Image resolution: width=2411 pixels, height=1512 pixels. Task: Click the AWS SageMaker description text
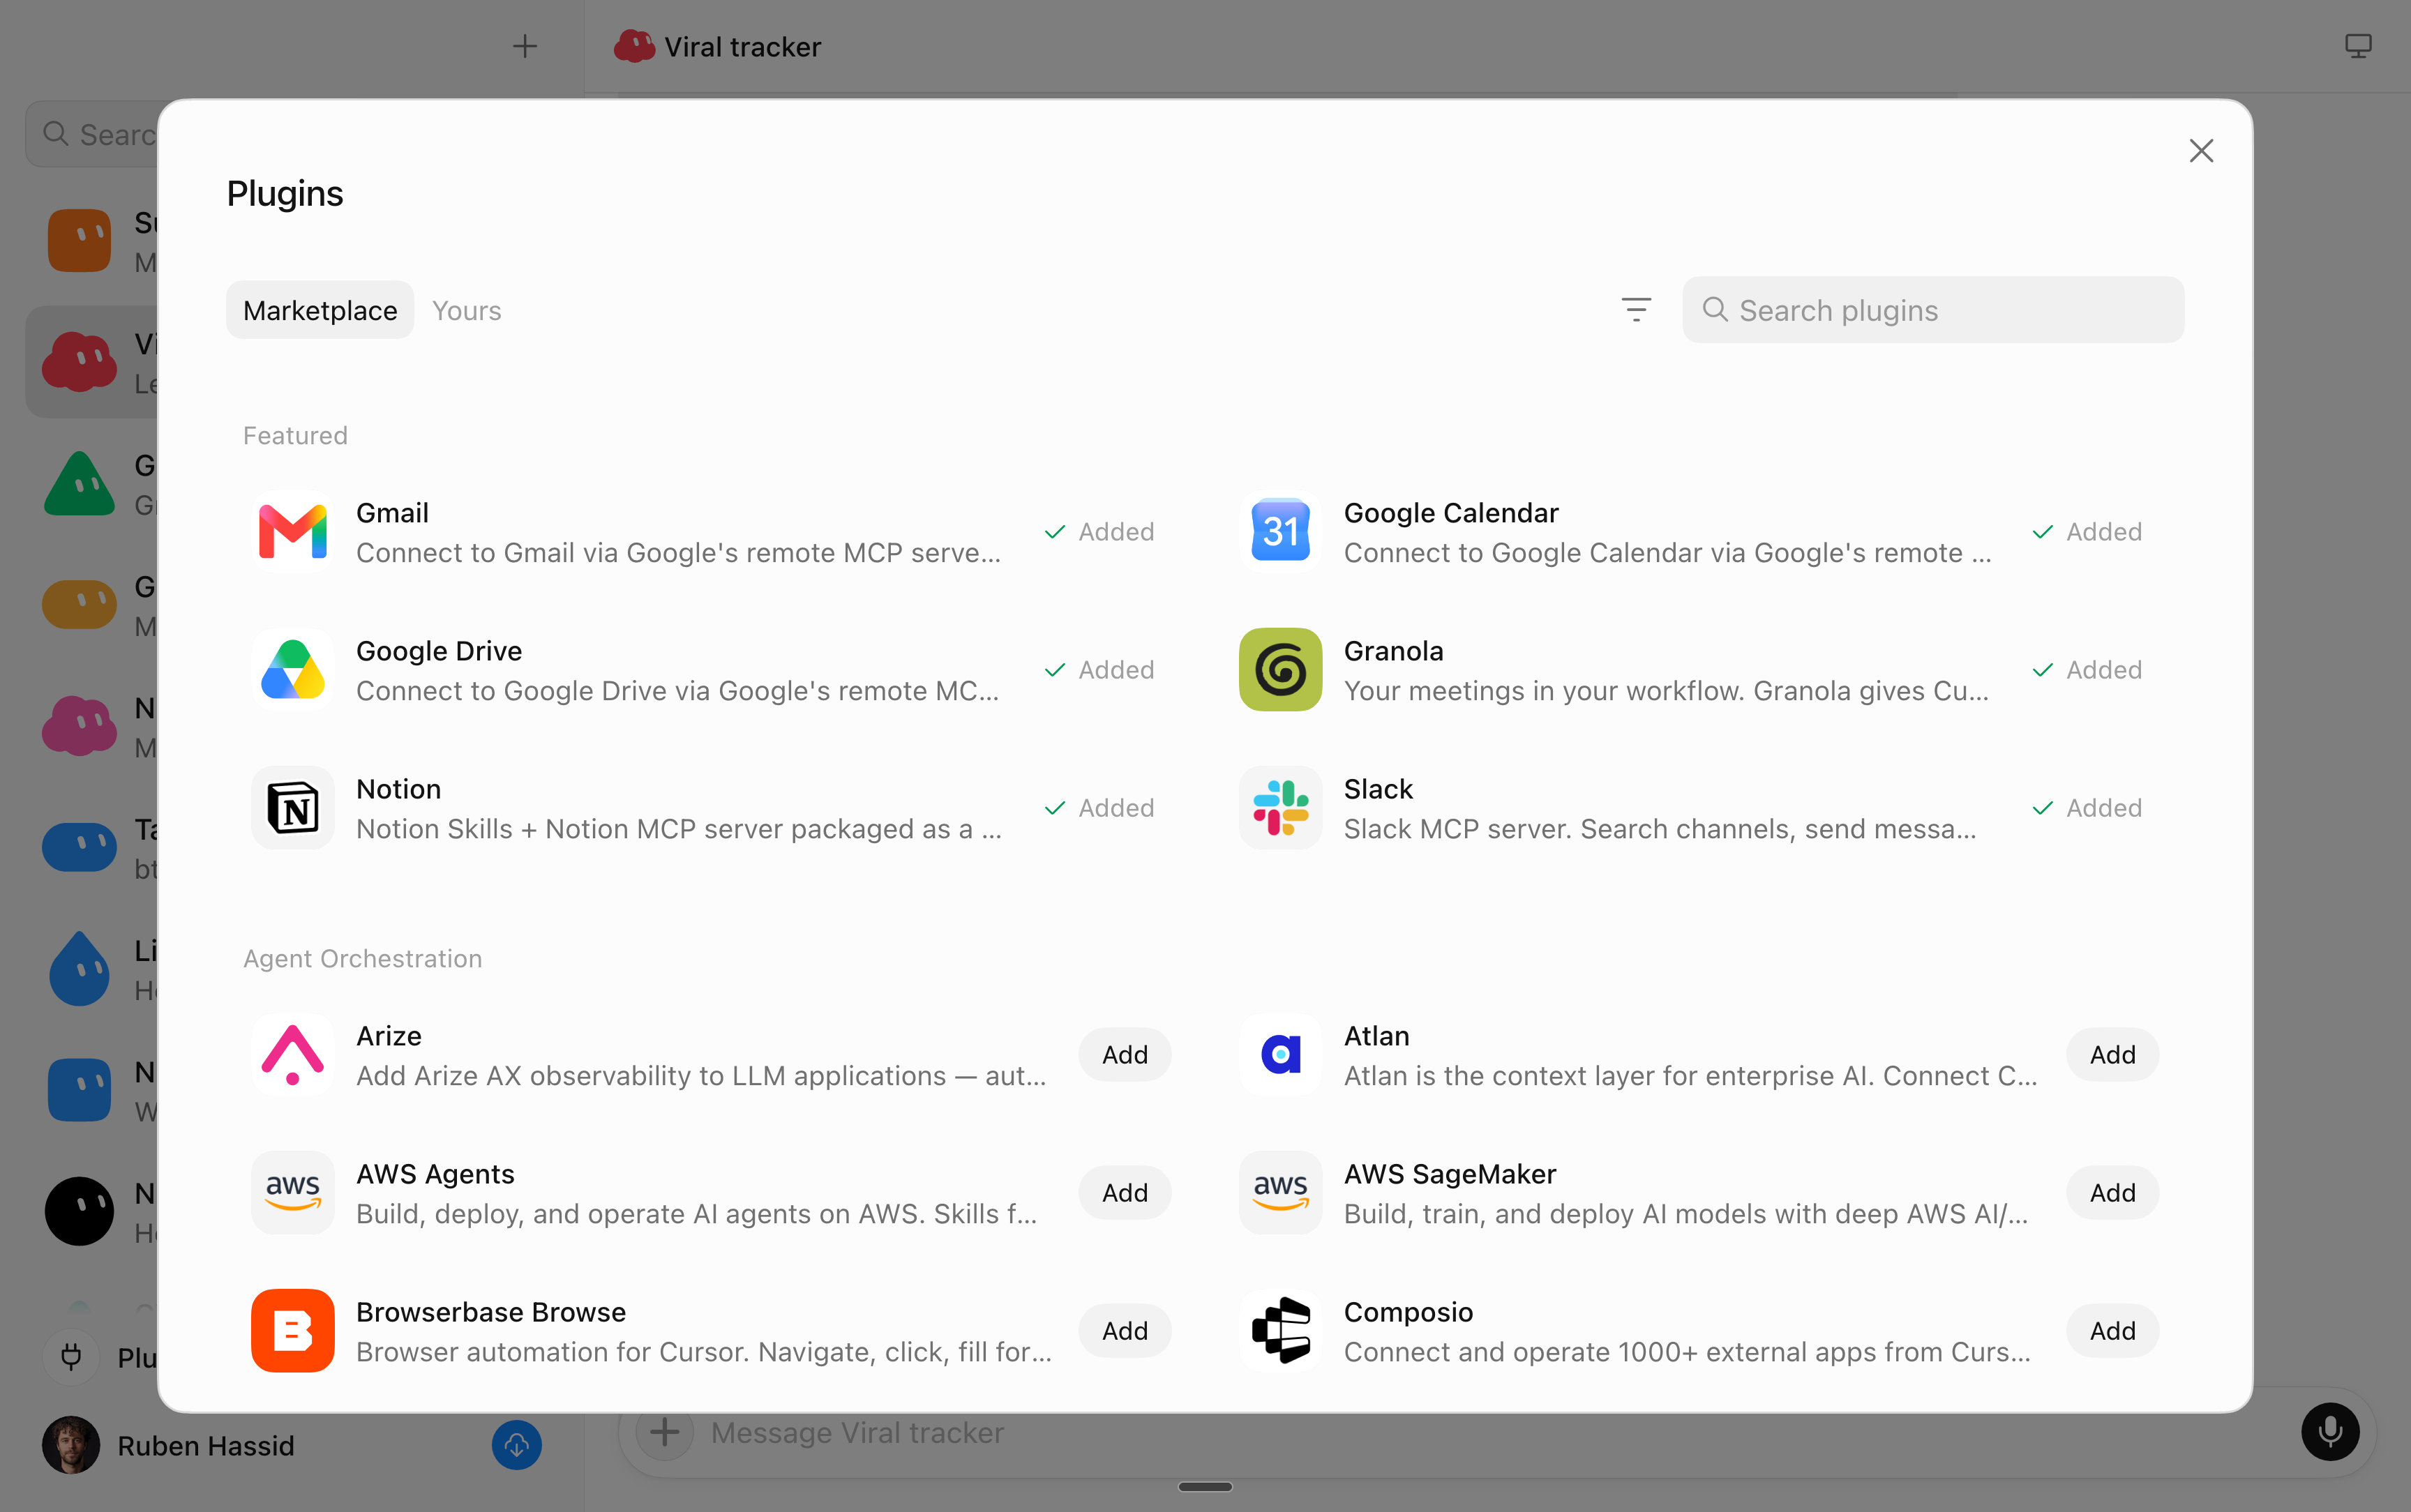[x=1686, y=1214]
